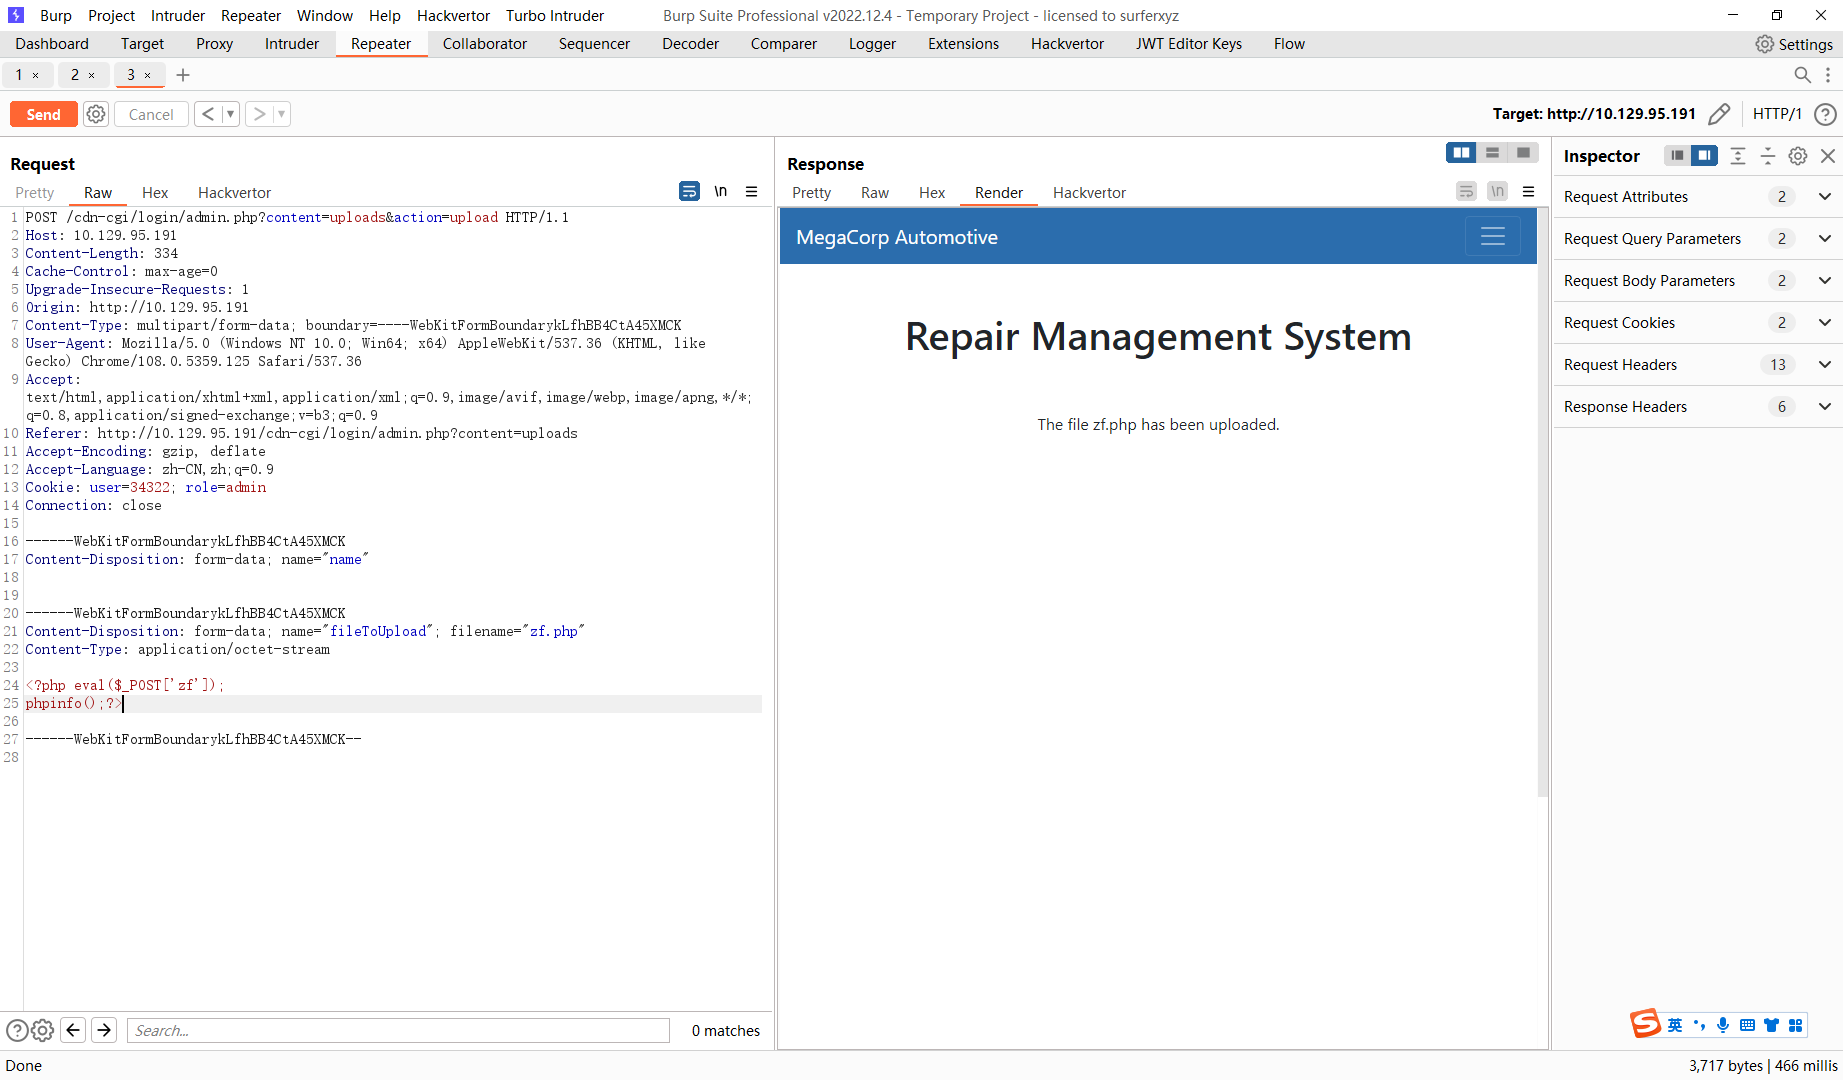Open next request history dropdown arrow
Screen dimensions: 1843x1080
click(282, 114)
